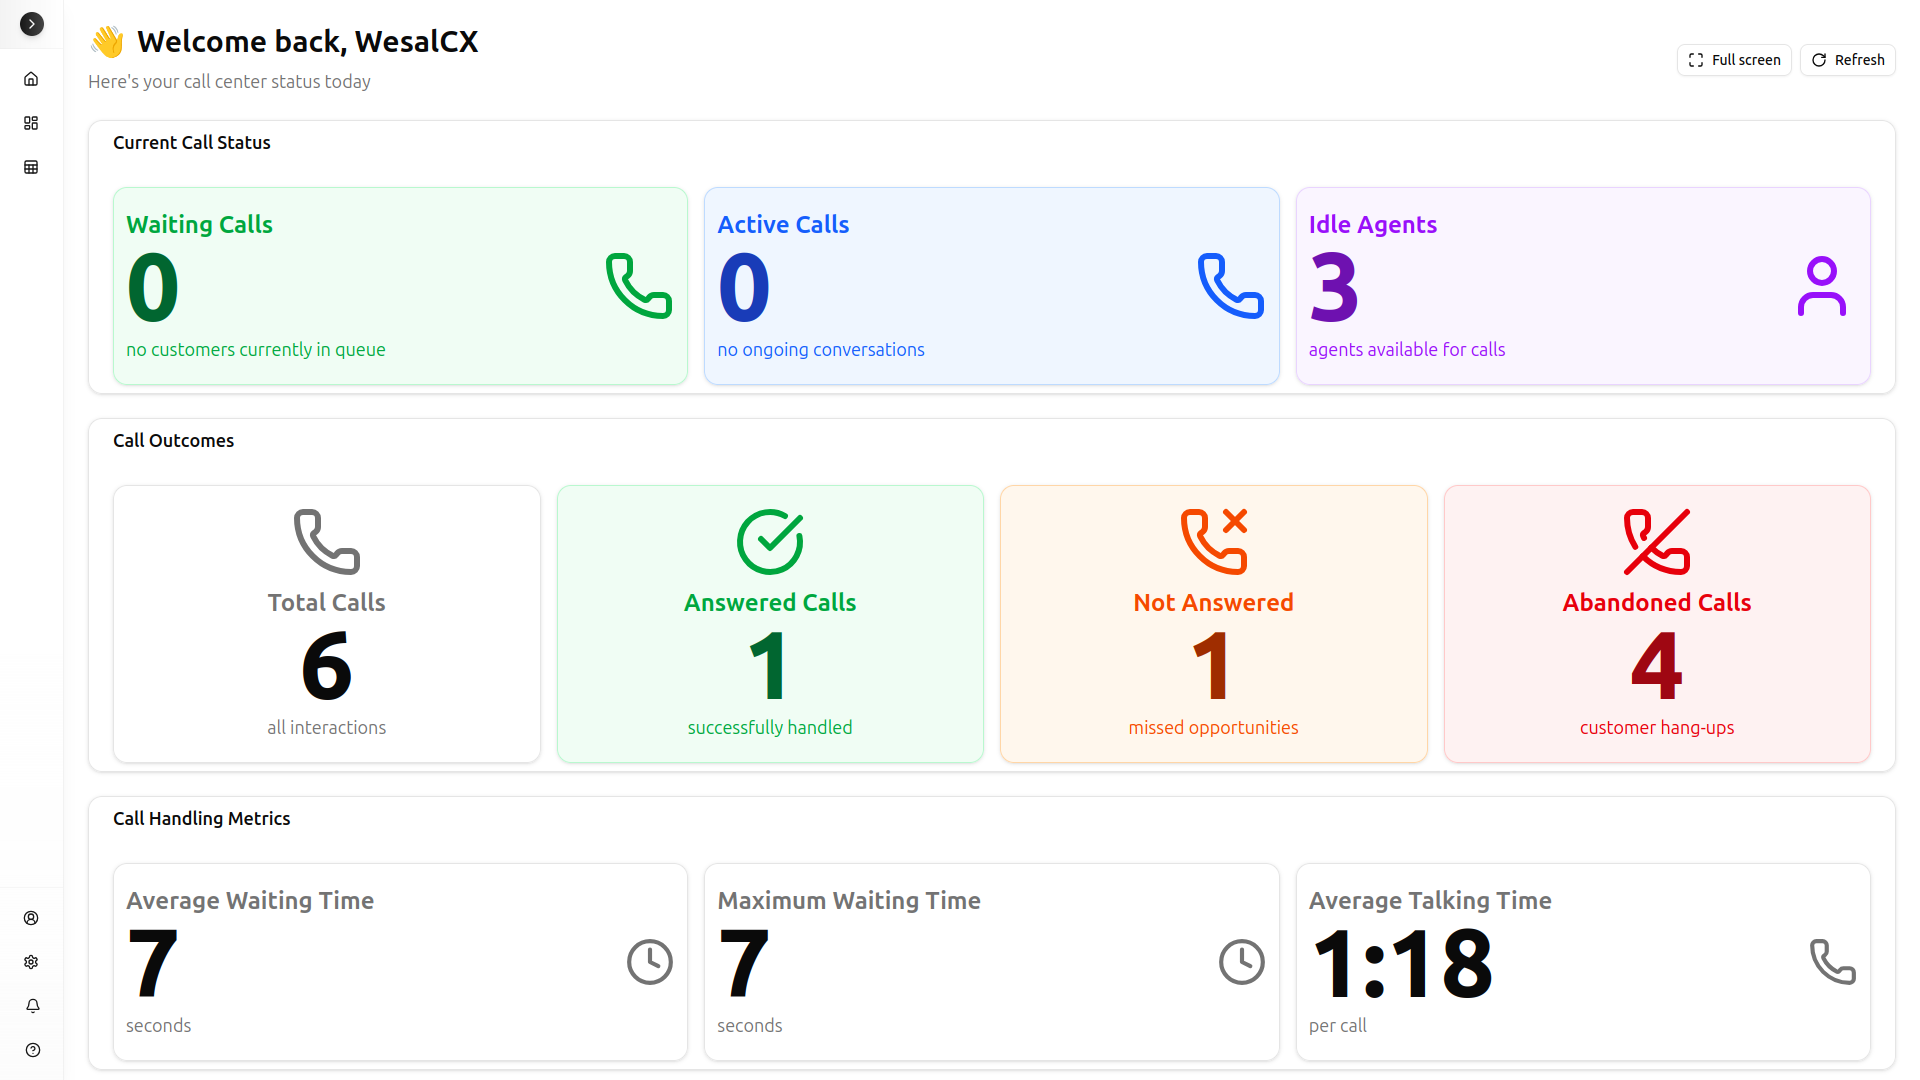Open the notifications bell icon

pos(32,1006)
